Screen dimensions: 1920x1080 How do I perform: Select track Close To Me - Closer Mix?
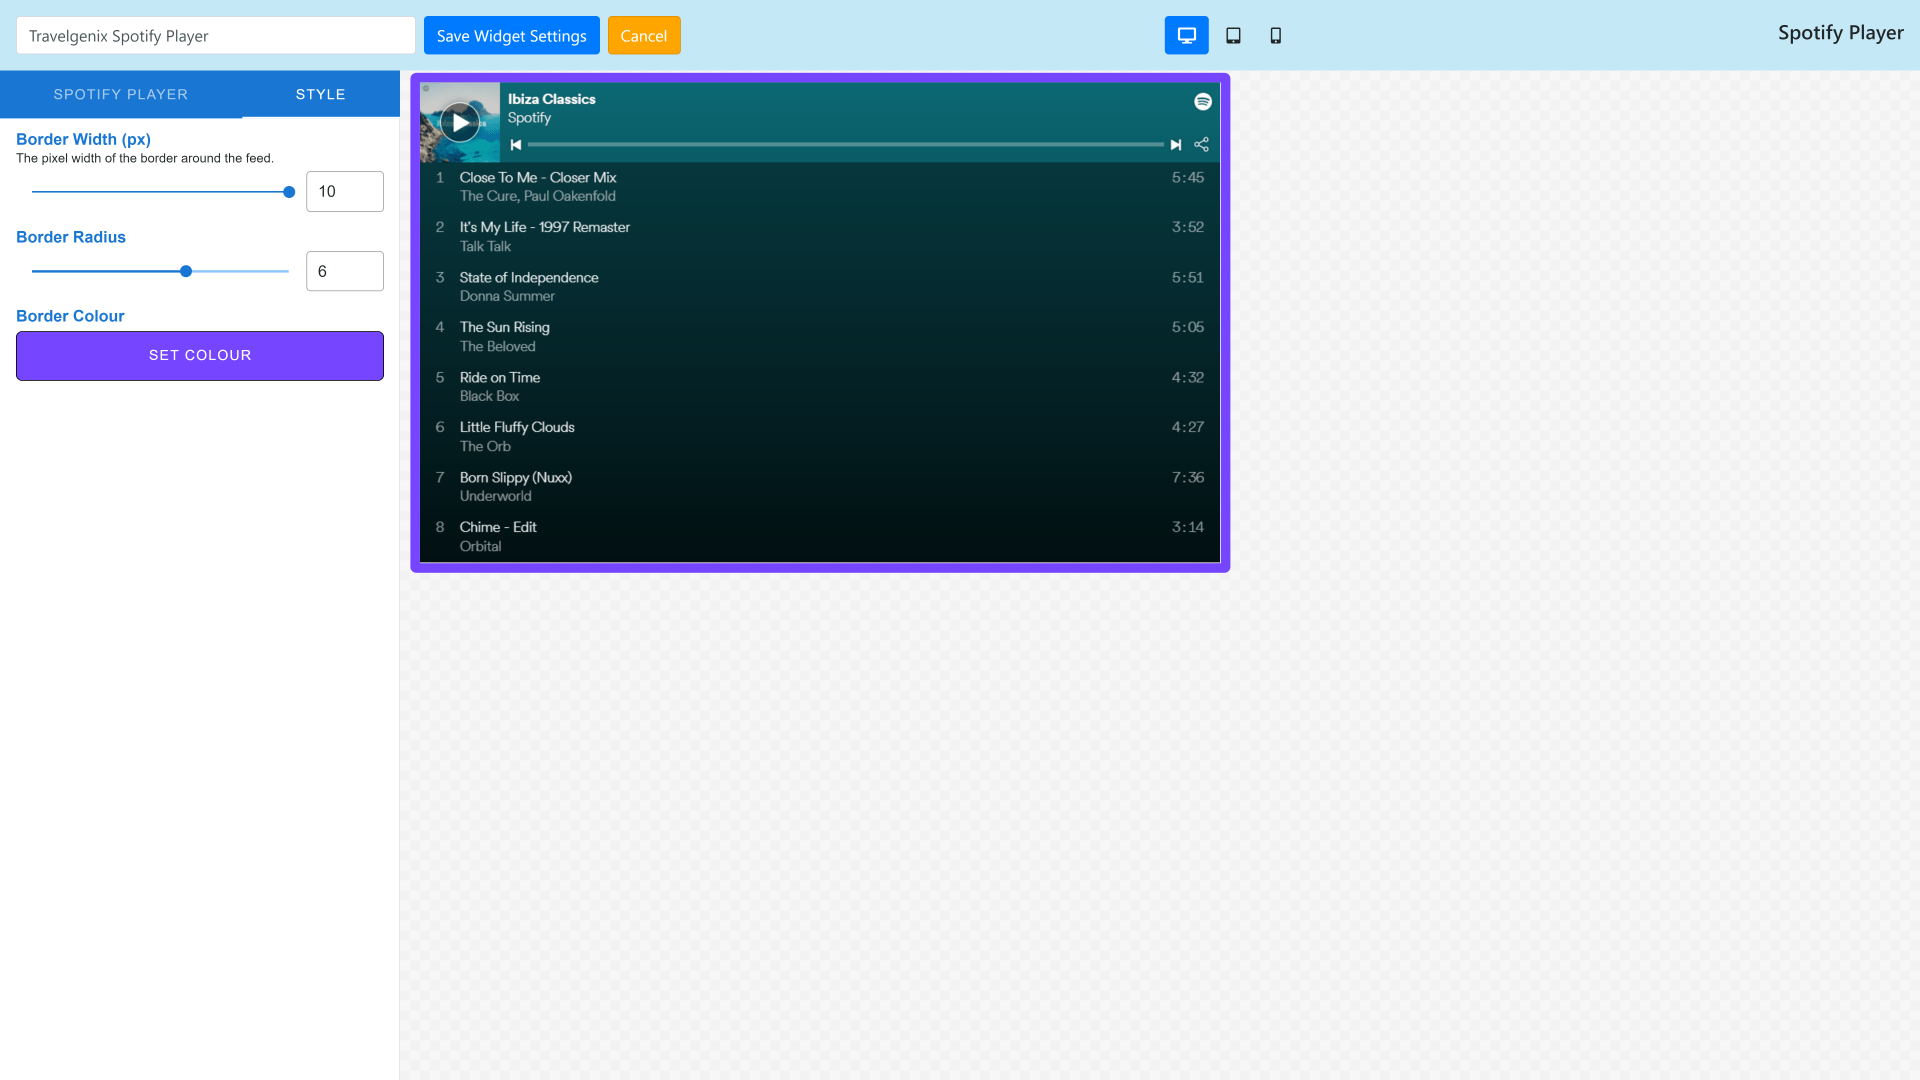point(820,187)
